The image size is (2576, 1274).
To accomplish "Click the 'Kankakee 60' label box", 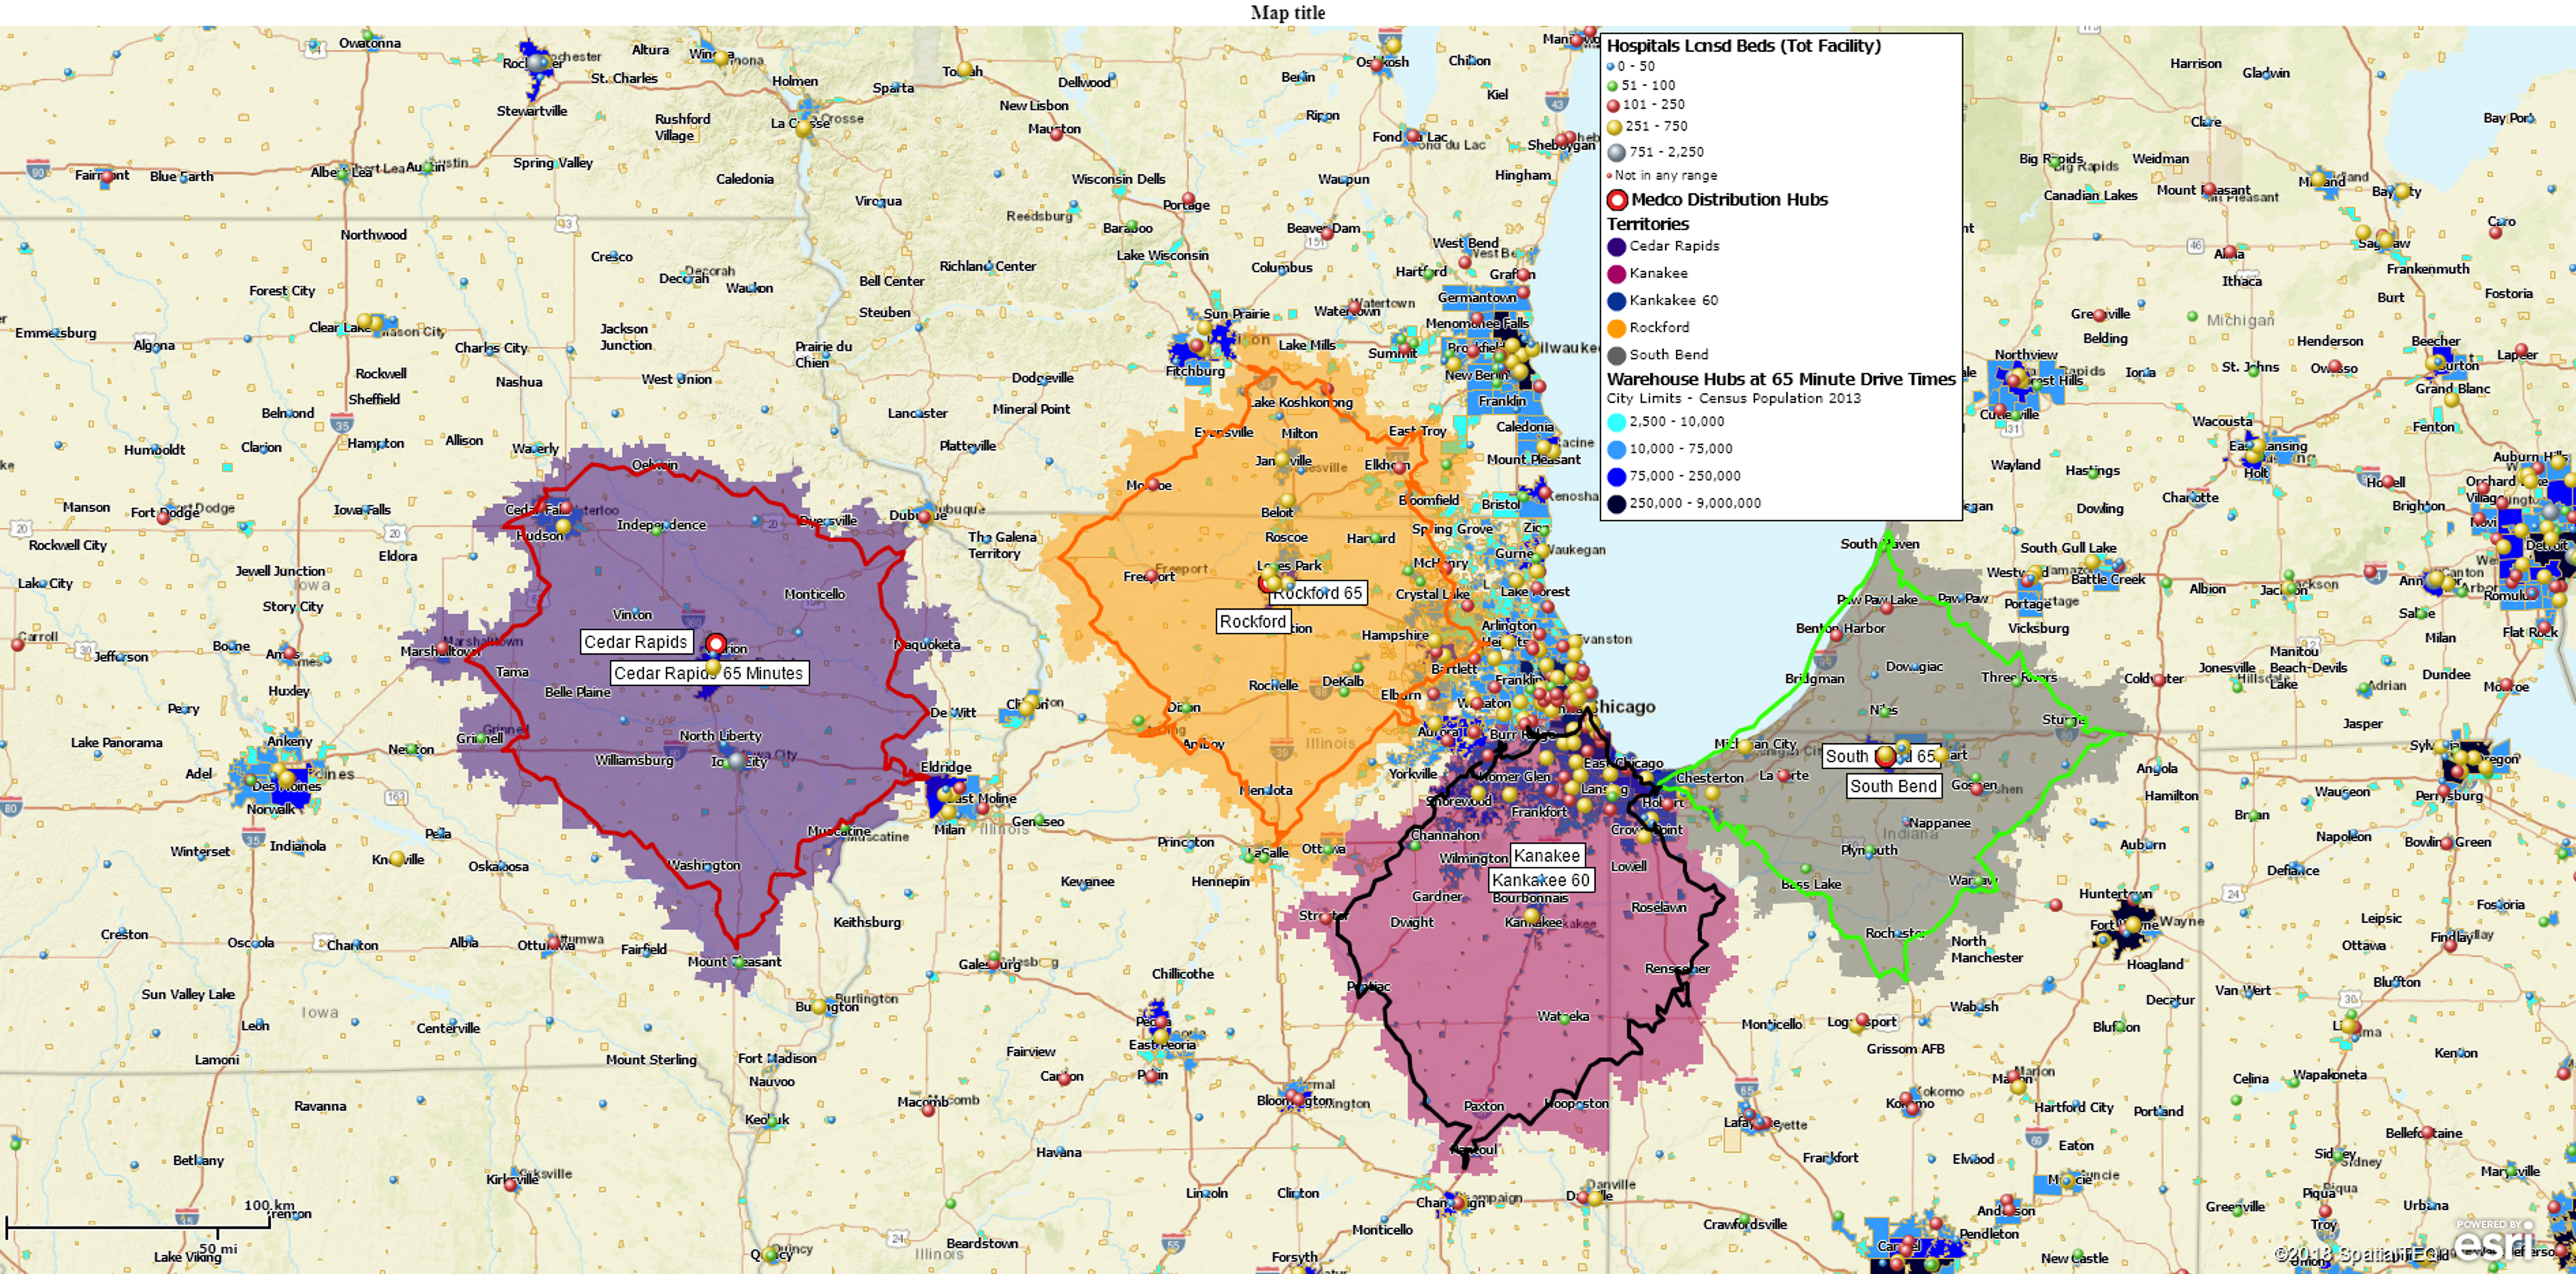I will (x=1541, y=880).
